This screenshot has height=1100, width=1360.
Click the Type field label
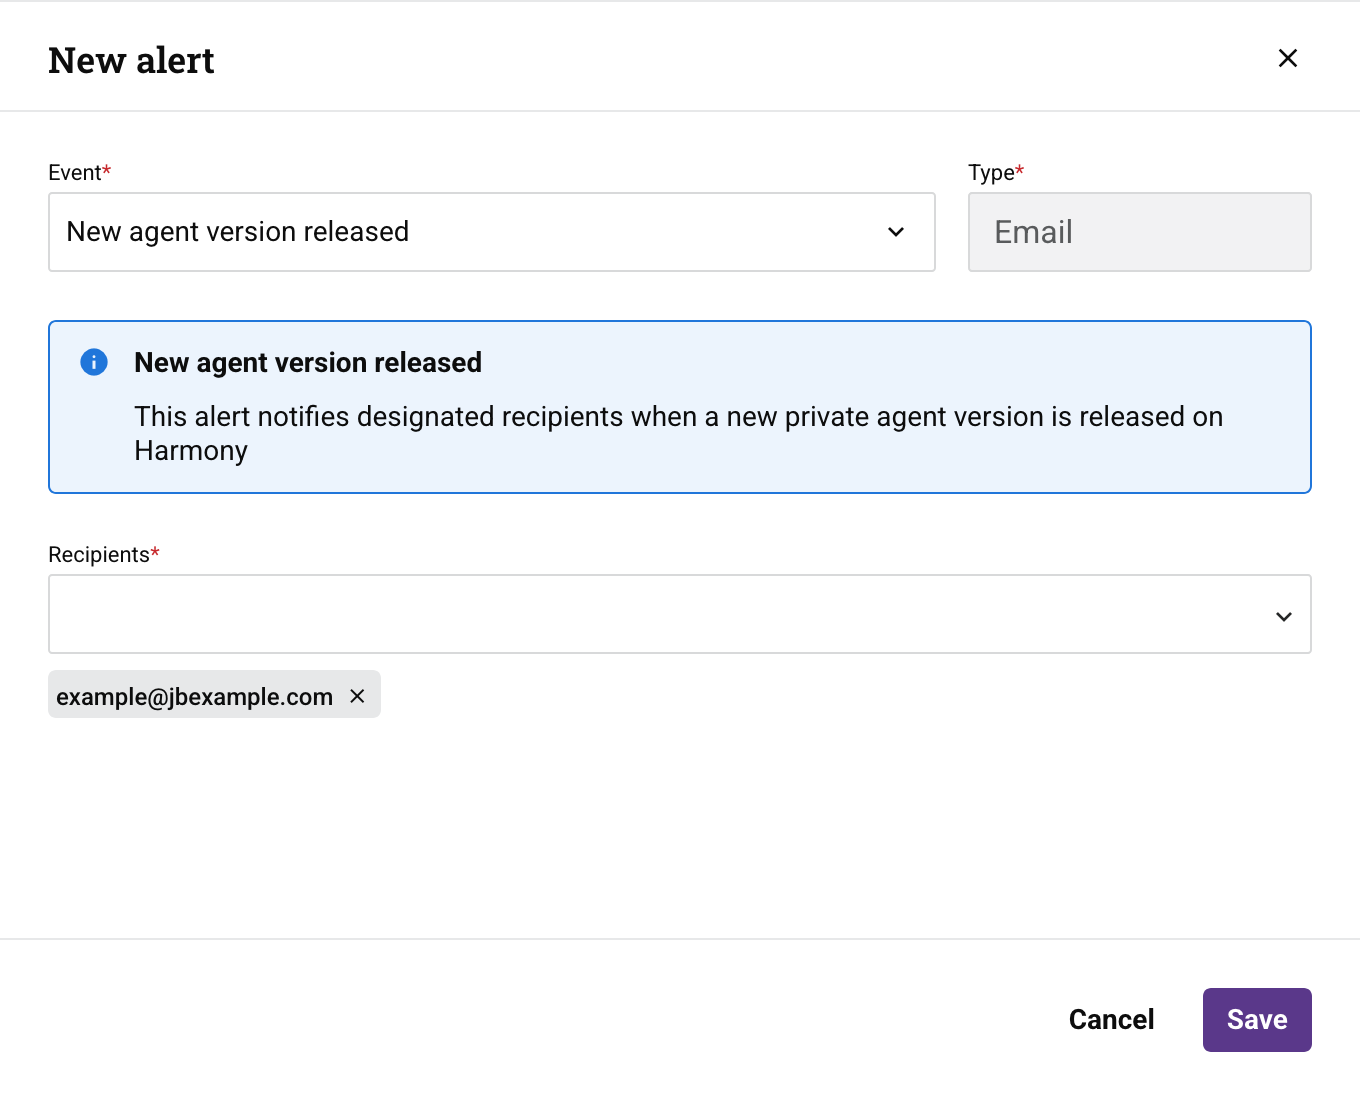pos(990,172)
